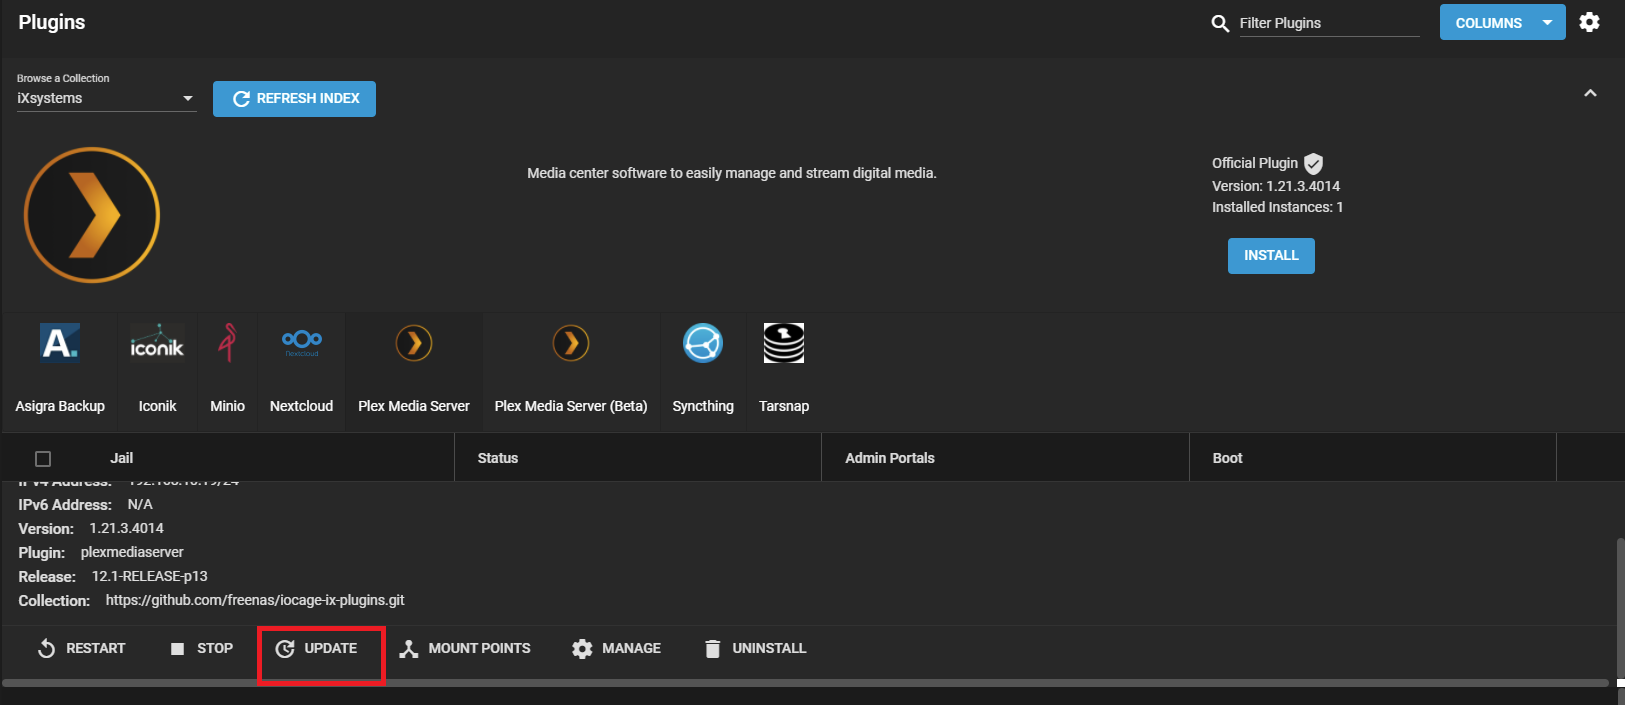Click the IPv6 Address N/A value
The height and width of the screenshot is (705, 1625).
click(140, 505)
